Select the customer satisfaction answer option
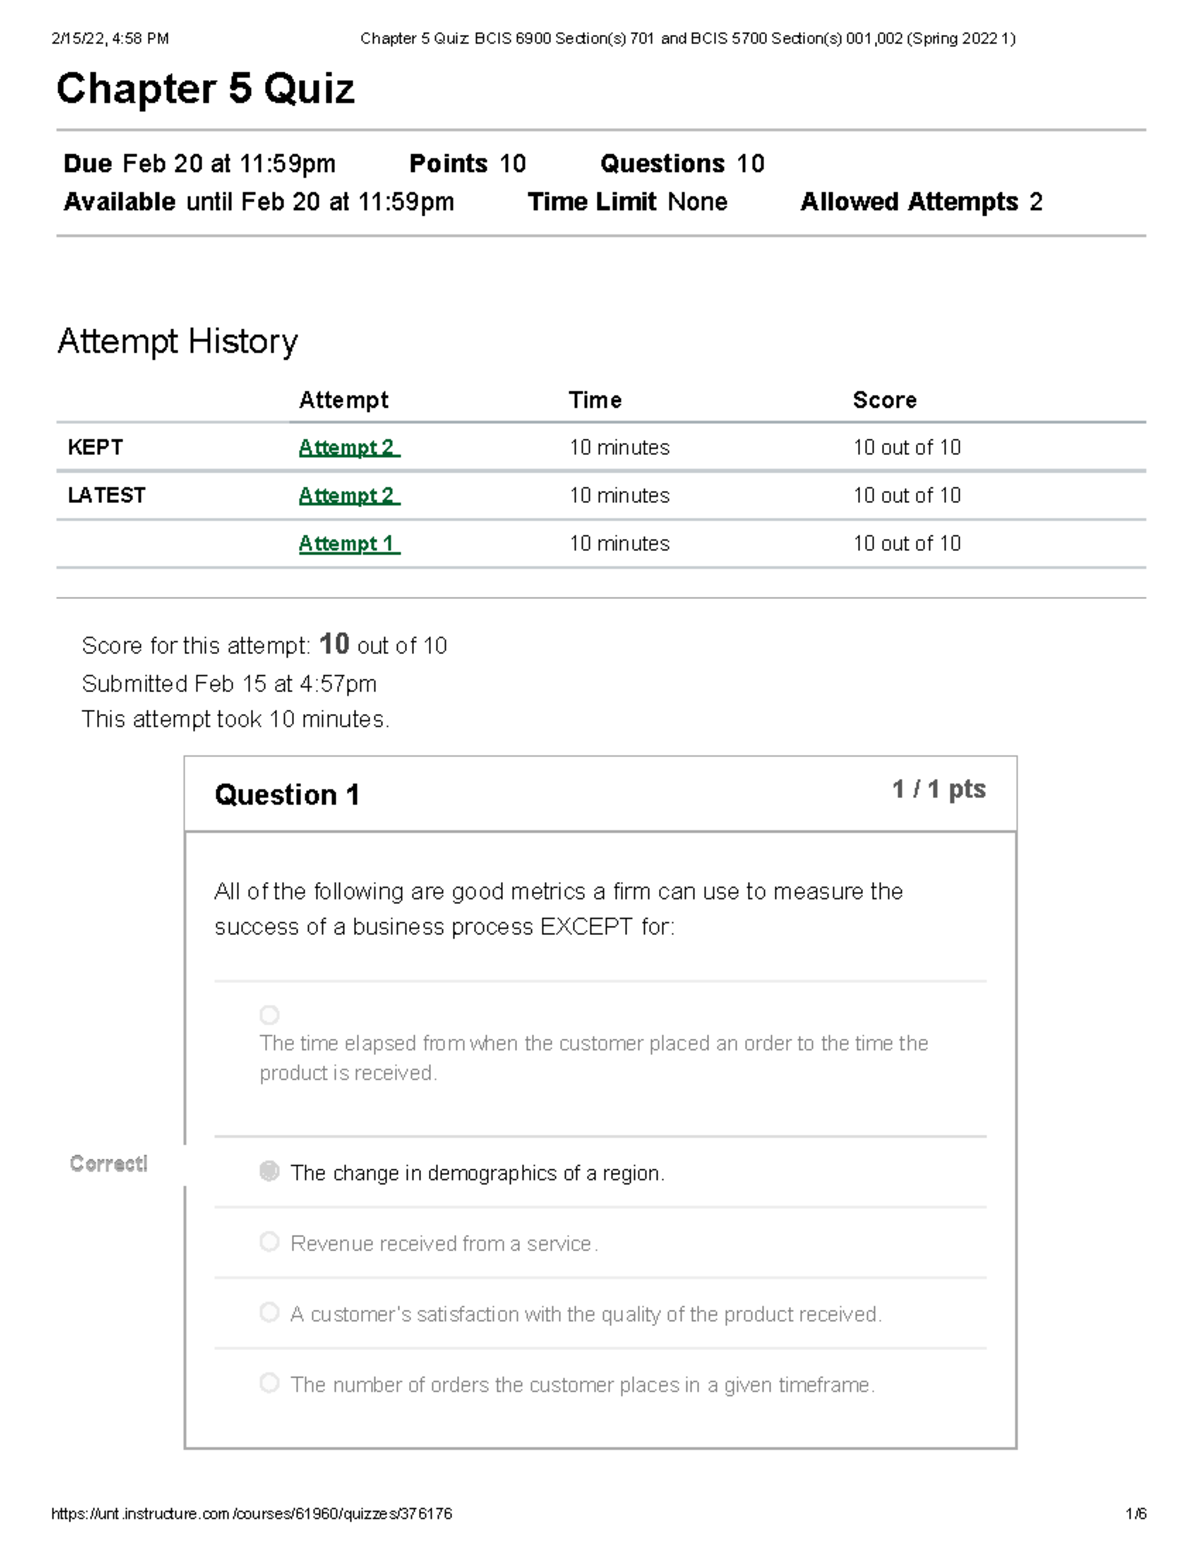The width and height of the screenshot is (1200, 1553). click(269, 1312)
